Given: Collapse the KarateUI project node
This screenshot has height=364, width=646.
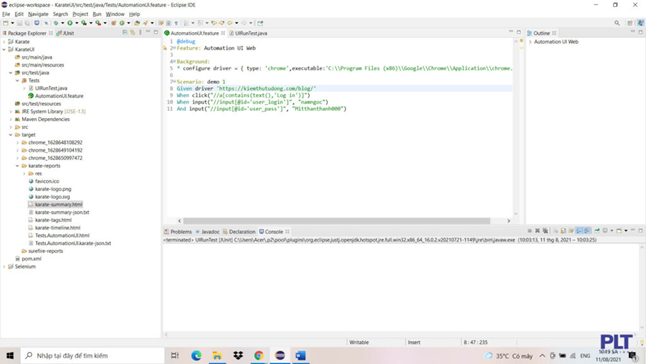Looking at the screenshot, I should (x=4, y=49).
